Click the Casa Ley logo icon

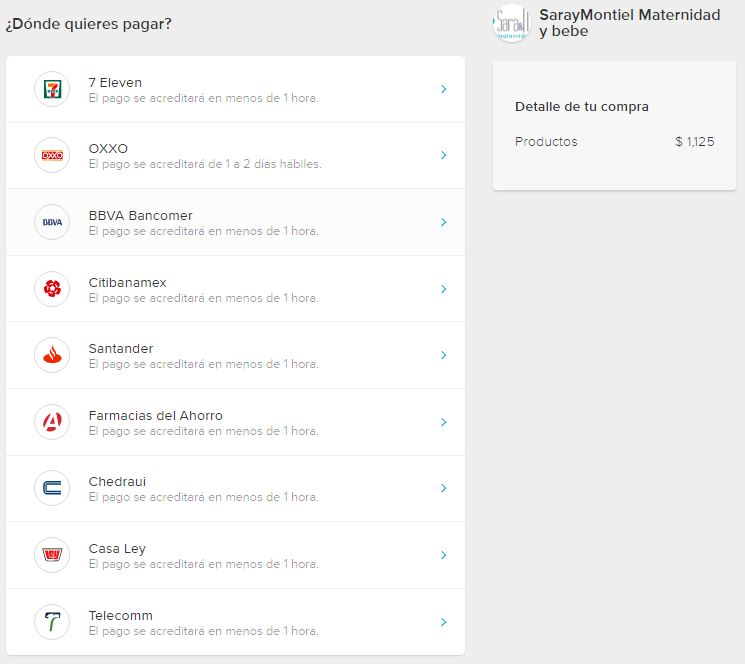click(52, 555)
